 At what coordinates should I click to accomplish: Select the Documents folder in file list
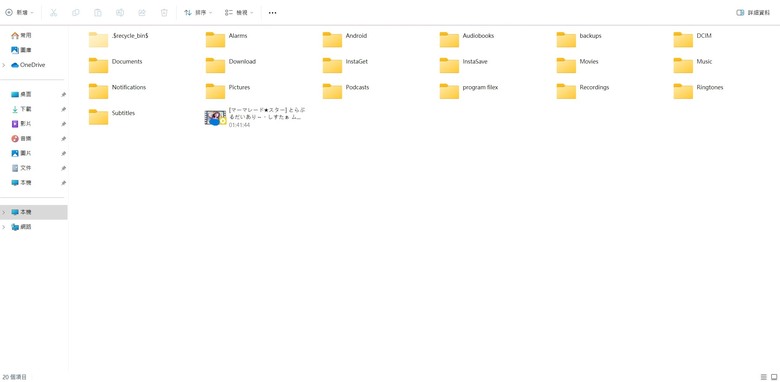pos(115,65)
